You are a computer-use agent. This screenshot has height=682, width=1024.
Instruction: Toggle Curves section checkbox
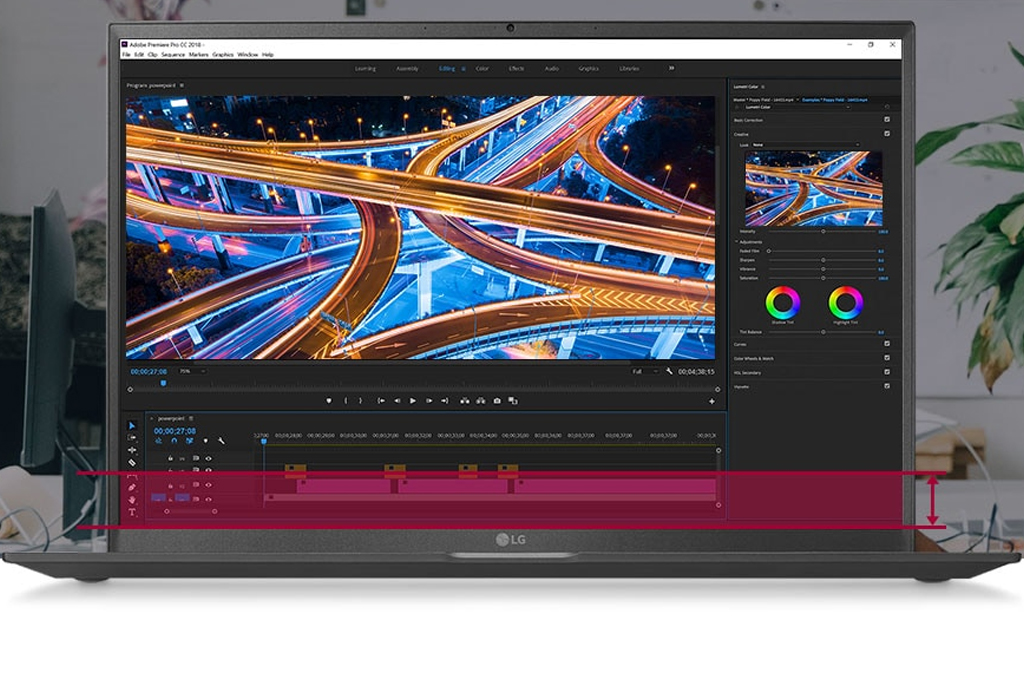coord(887,344)
